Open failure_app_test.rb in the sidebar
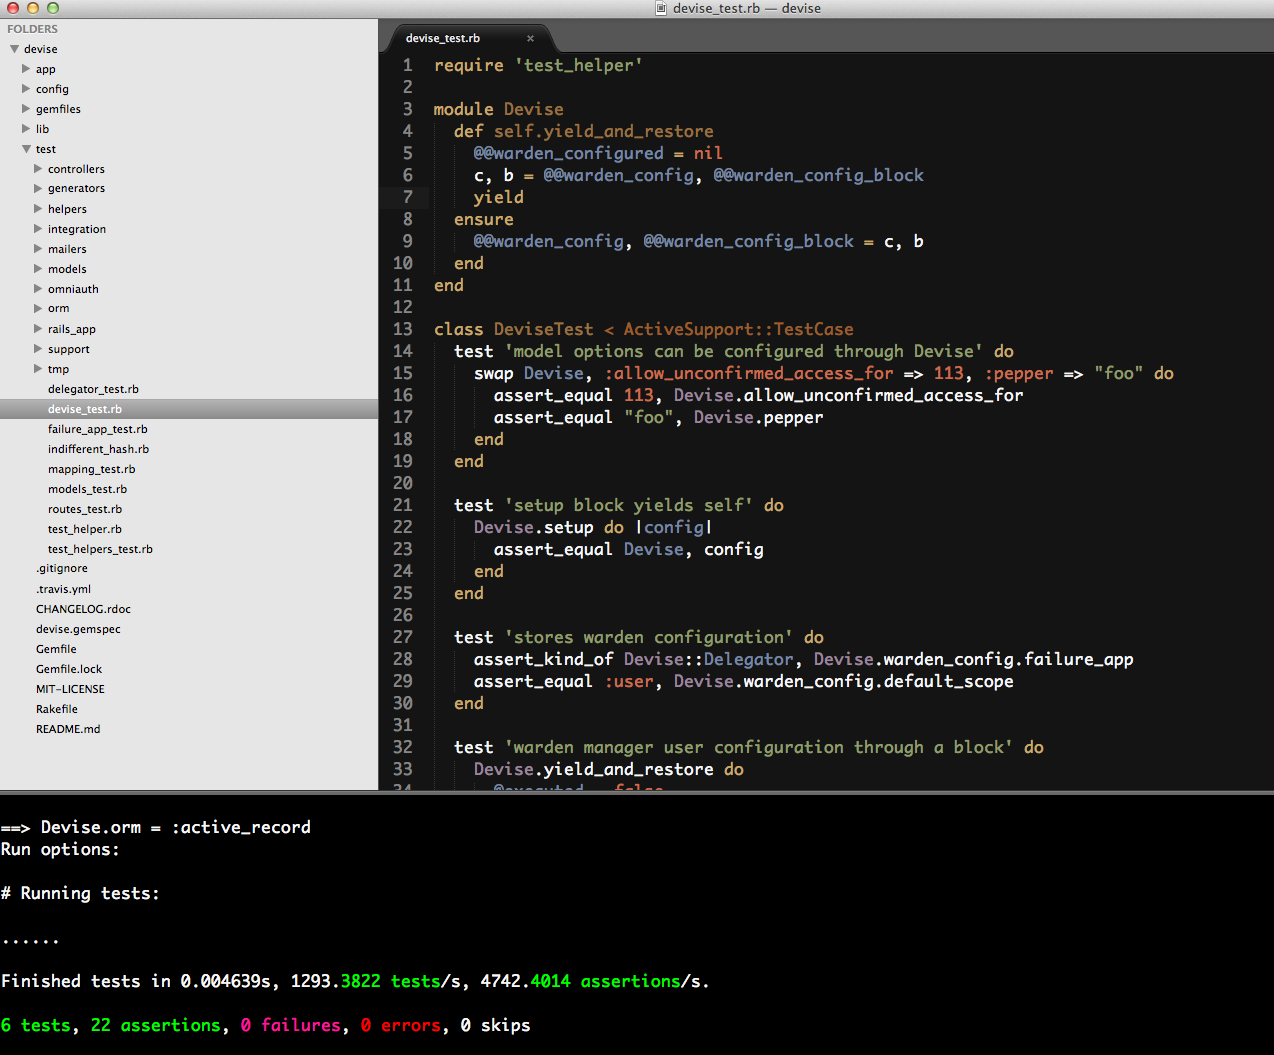 (x=97, y=429)
